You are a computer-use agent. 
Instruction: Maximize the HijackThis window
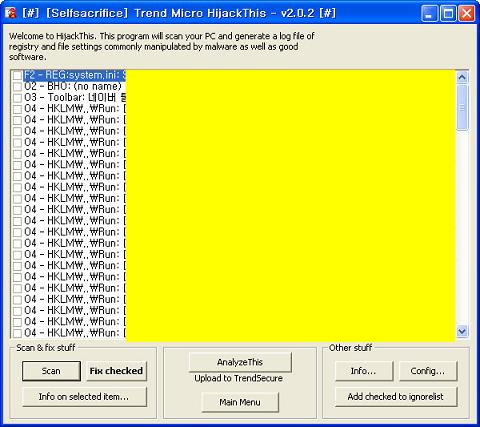448,14
